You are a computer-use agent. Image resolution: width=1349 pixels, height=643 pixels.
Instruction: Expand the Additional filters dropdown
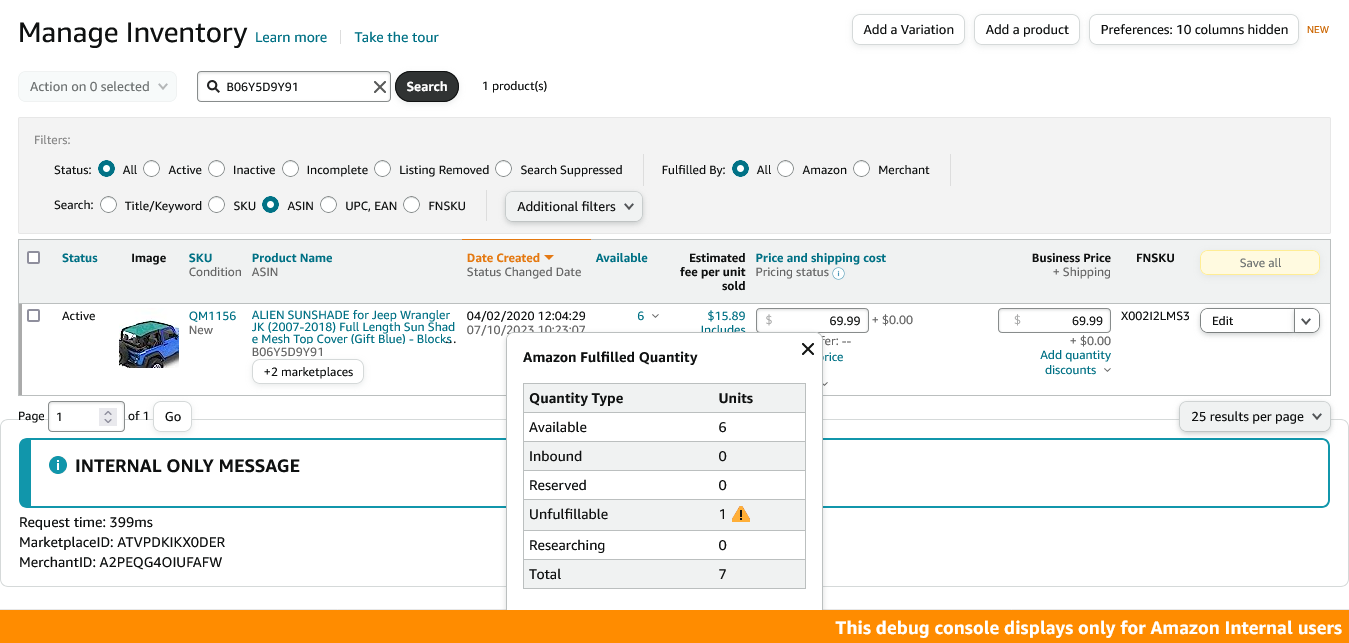click(575, 206)
